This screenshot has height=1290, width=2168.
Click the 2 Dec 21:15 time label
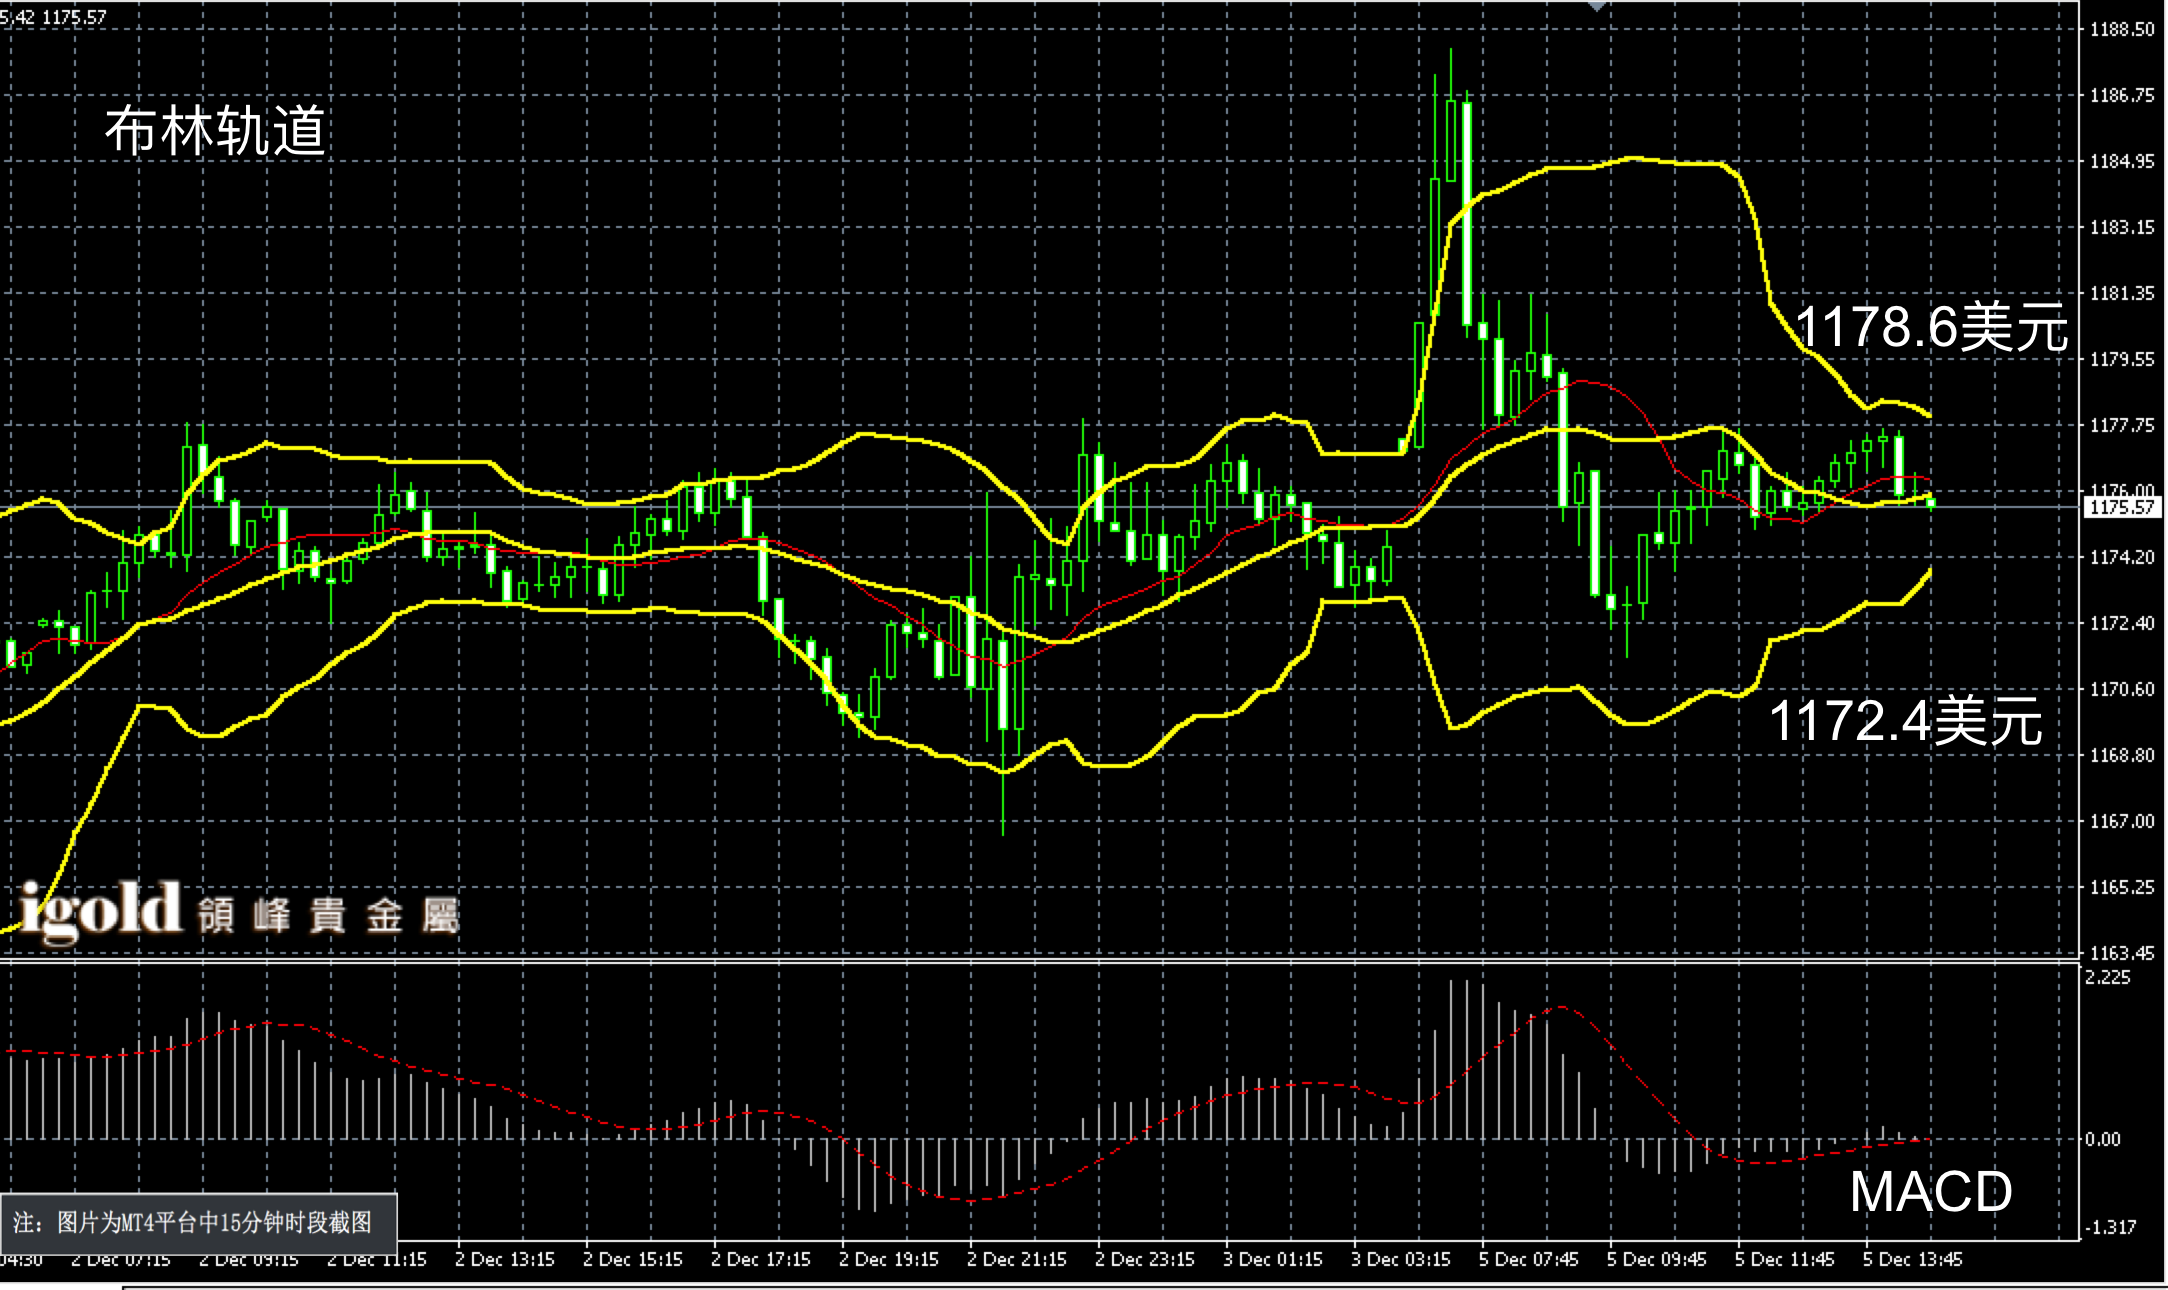[x=1016, y=1259]
